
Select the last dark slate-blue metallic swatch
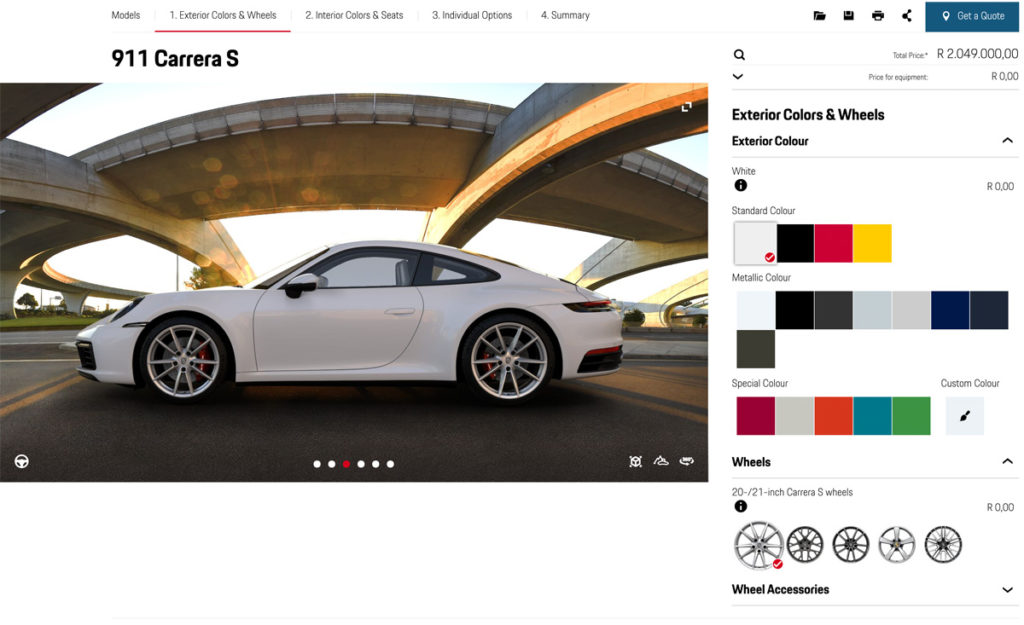pos(989,310)
